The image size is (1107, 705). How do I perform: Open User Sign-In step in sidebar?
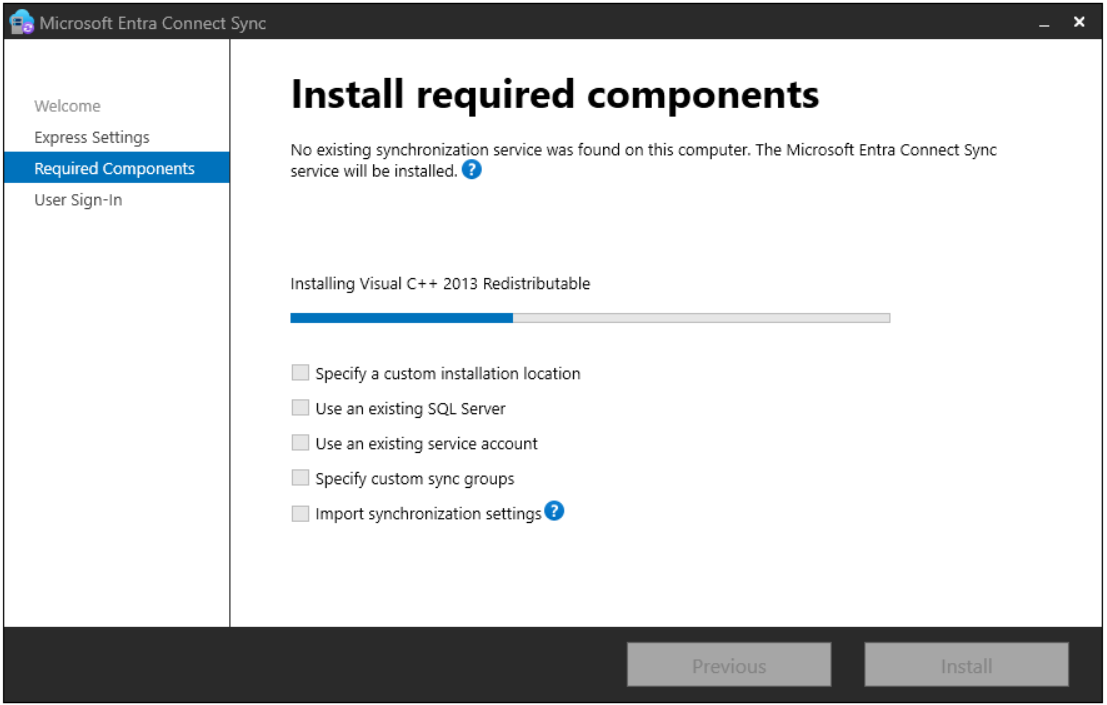click(x=78, y=200)
